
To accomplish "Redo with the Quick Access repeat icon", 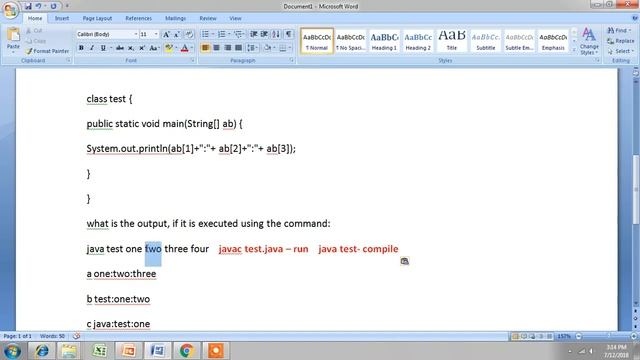I will point(53,6).
